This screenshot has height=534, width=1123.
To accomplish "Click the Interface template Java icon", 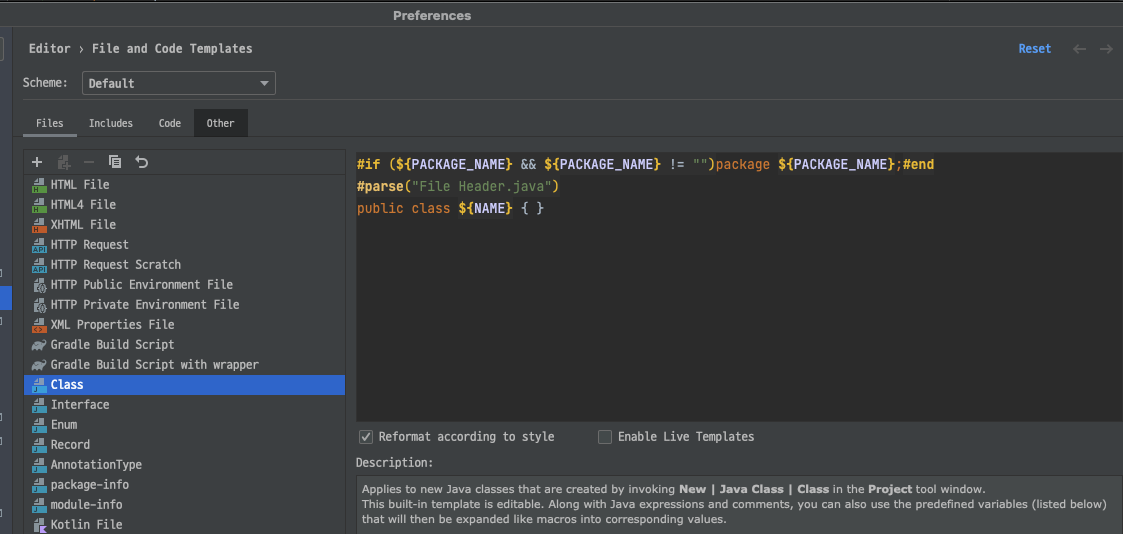I will 39,405.
